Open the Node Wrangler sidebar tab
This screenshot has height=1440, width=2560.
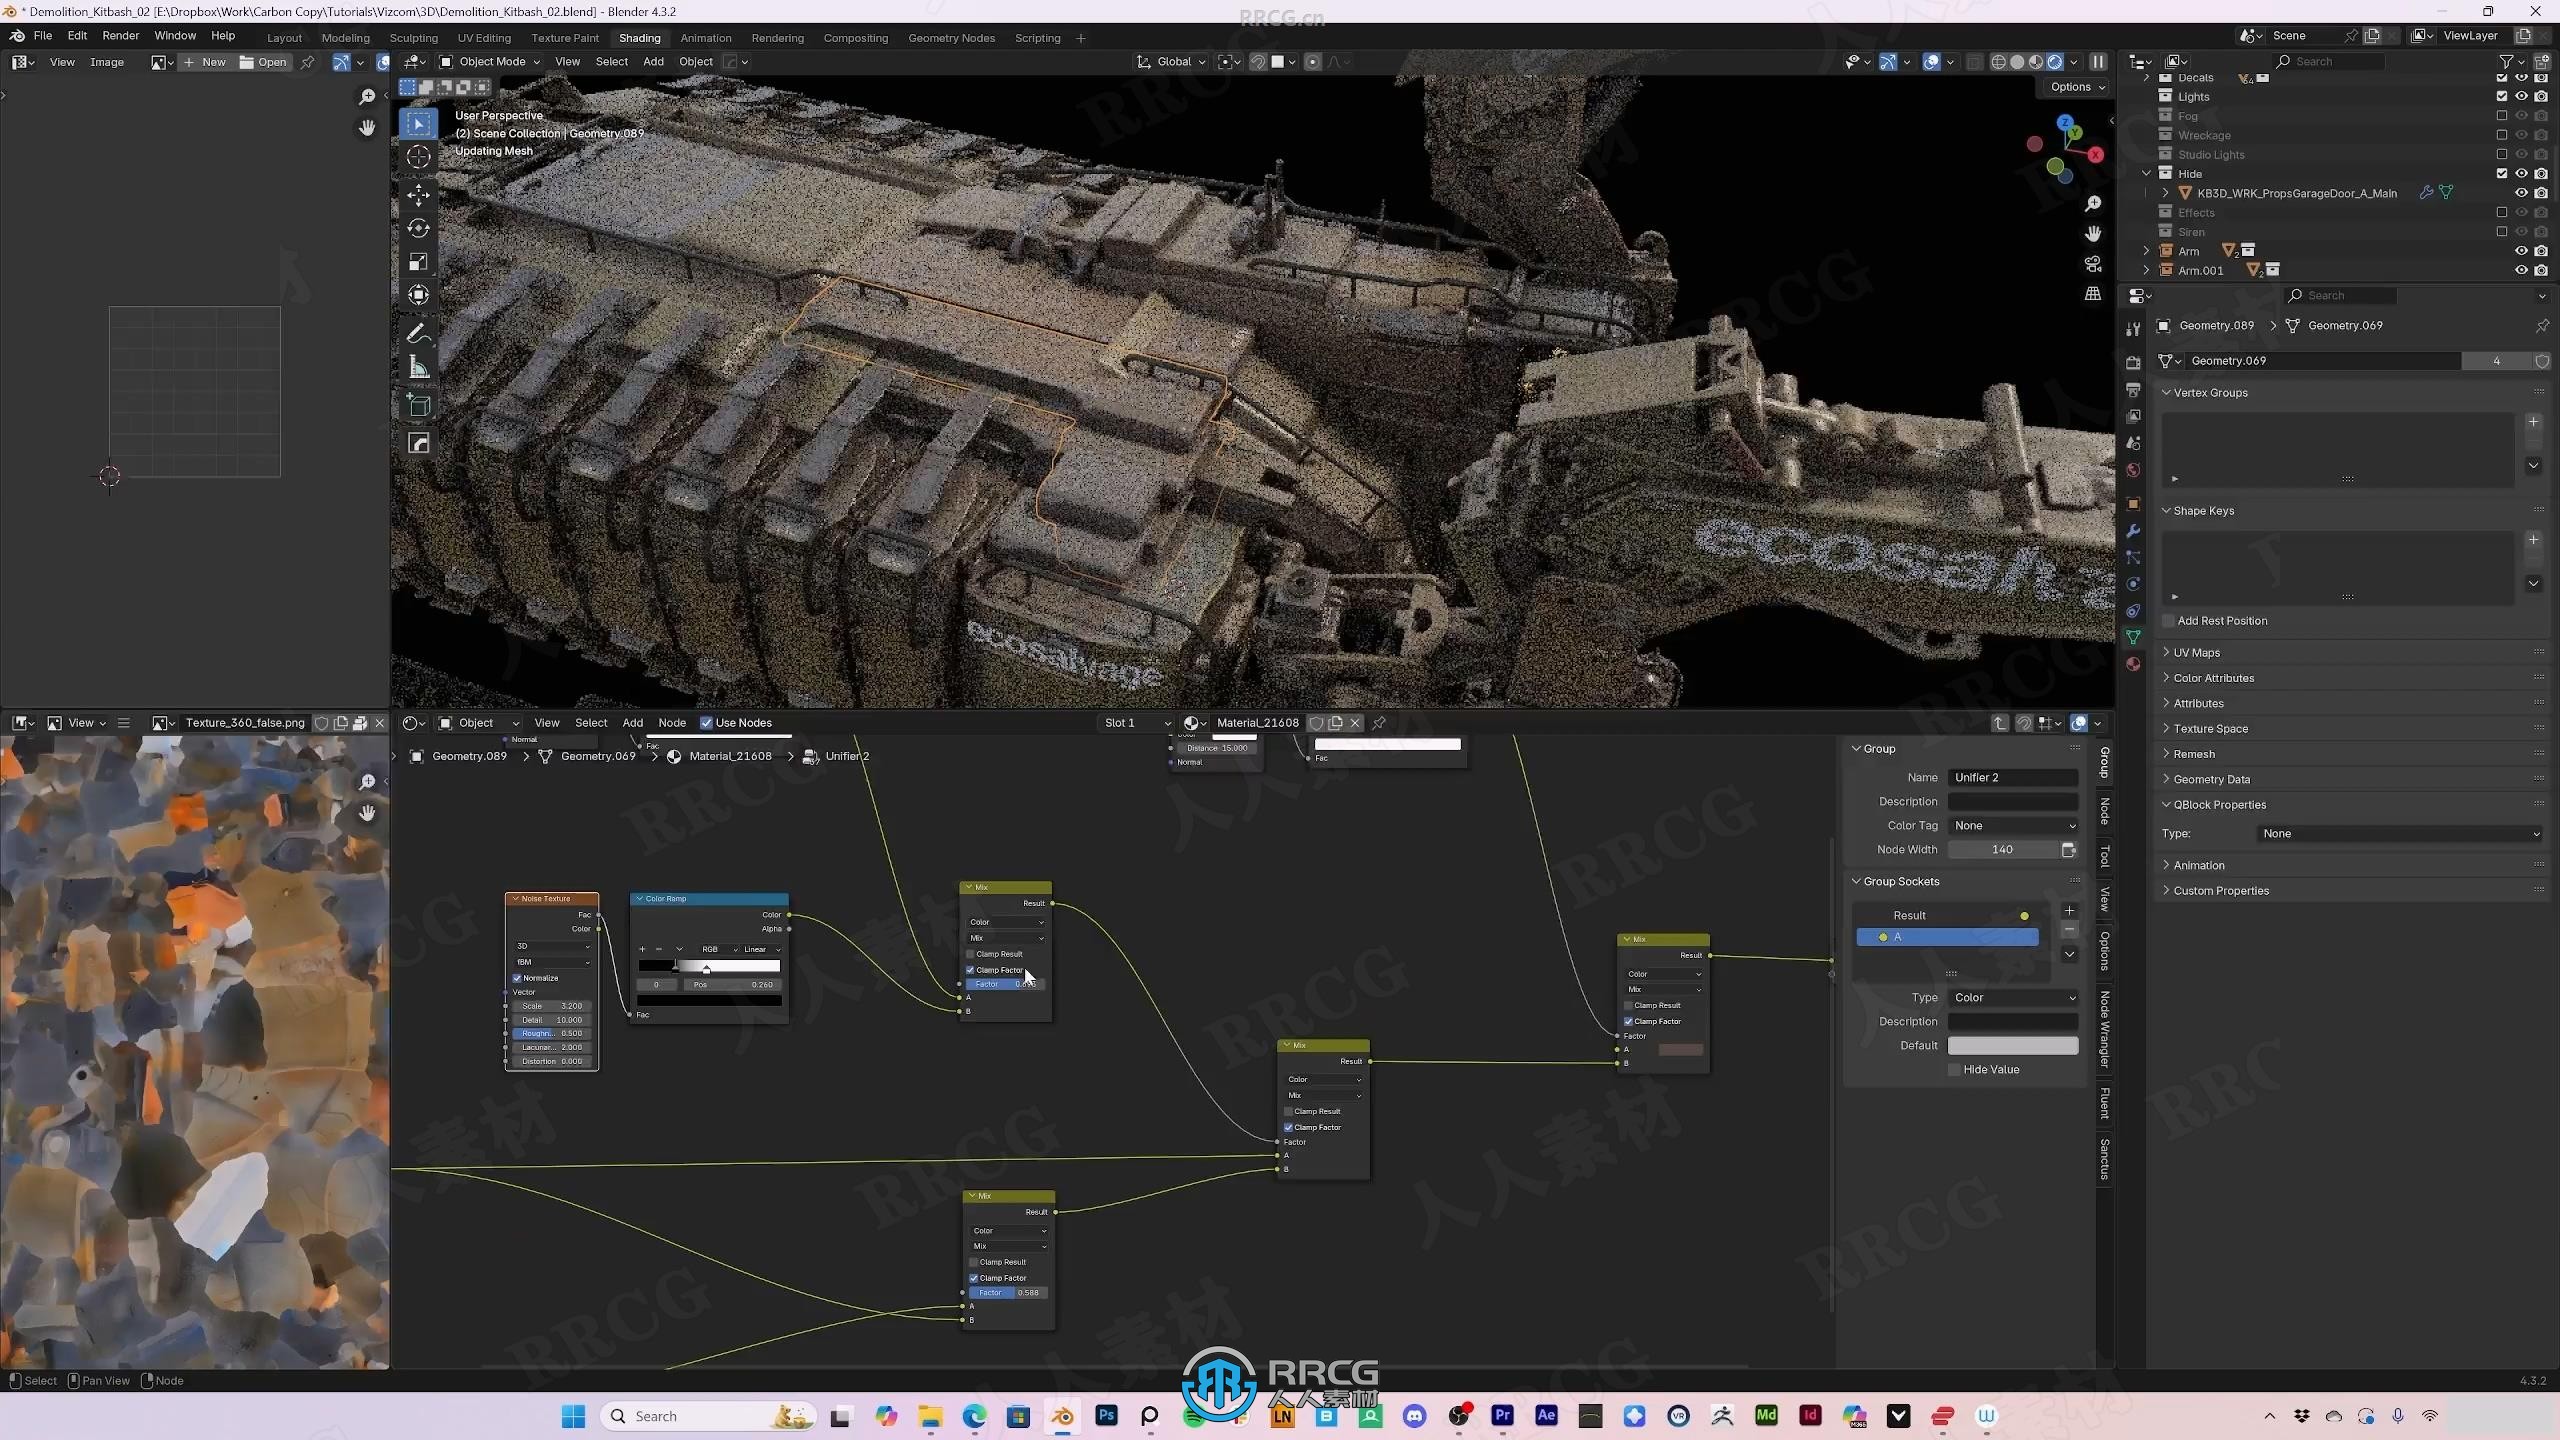pyautogui.click(x=2105, y=1030)
